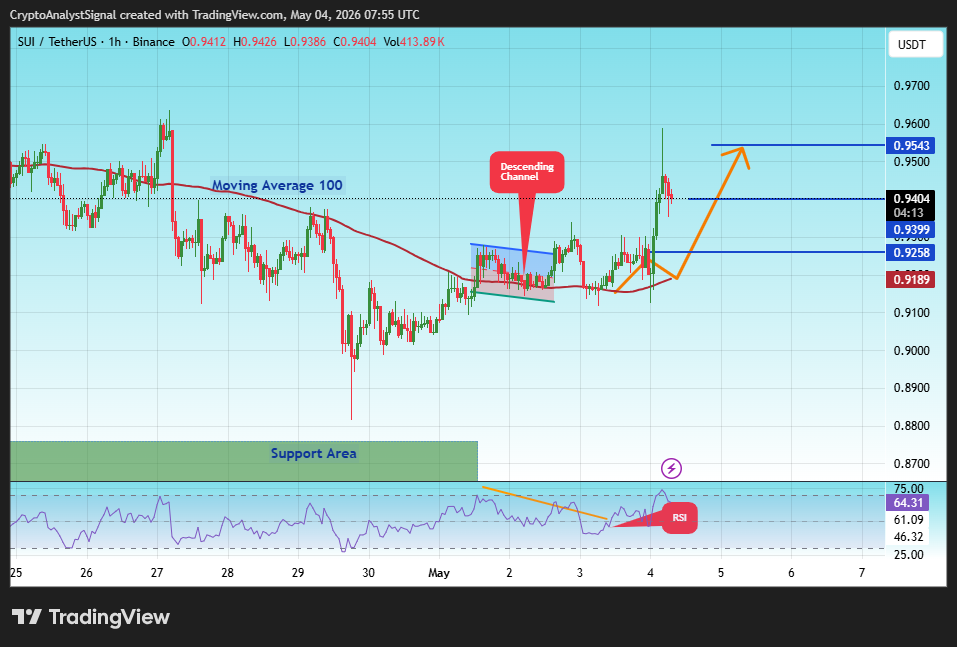Click the 7 date on time axis
The image size is (957, 647).
coord(862,573)
